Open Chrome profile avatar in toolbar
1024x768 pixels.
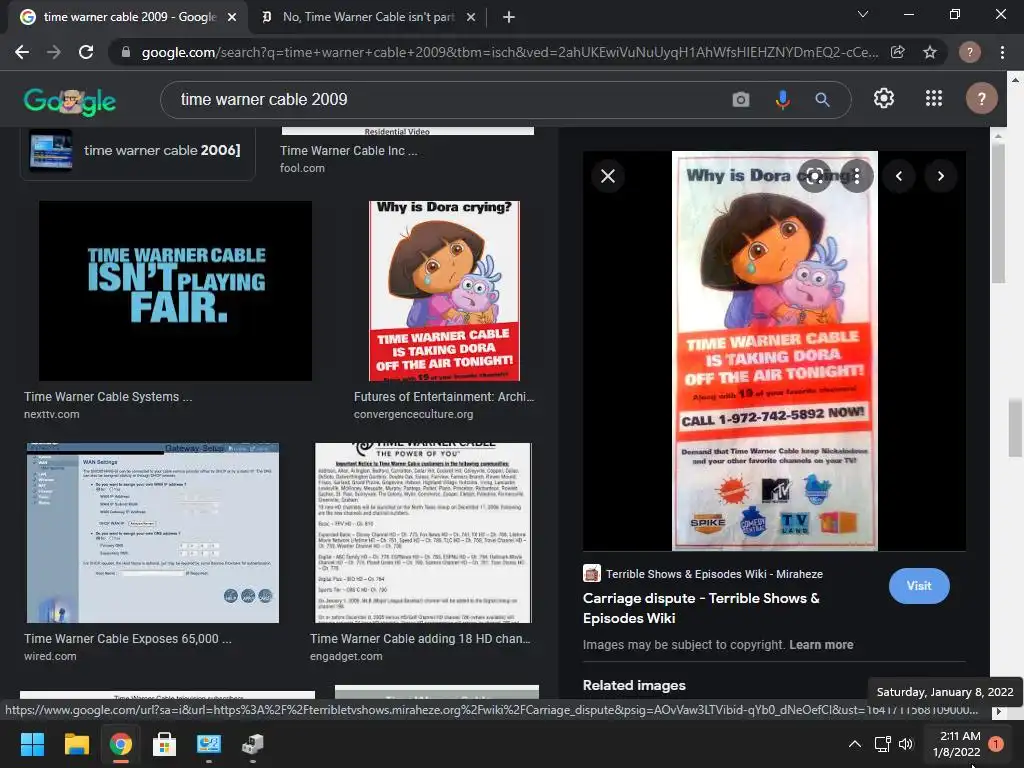[x=970, y=52]
